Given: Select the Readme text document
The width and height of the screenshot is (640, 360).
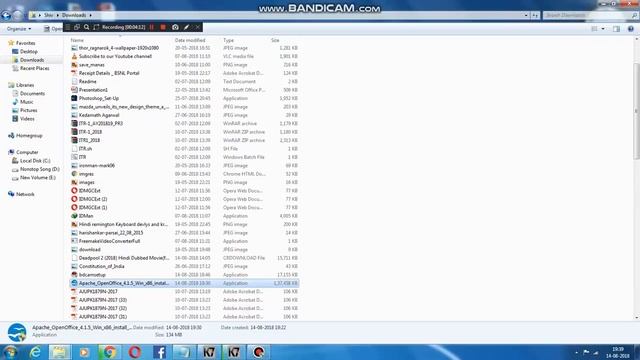Looking at the screenshot, I should [184, 82].
